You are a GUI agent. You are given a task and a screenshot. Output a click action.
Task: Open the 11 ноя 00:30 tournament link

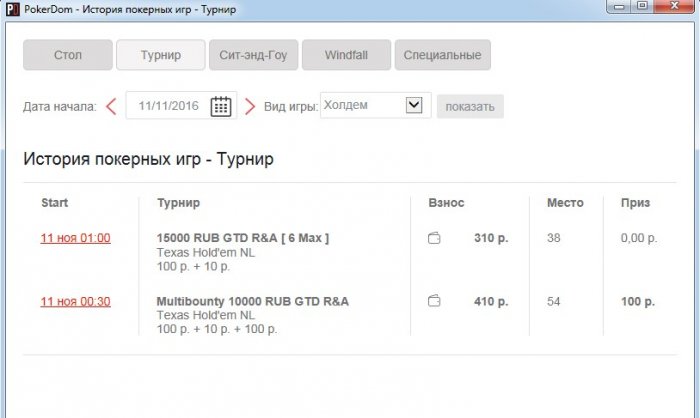click(x=75, y=301)
